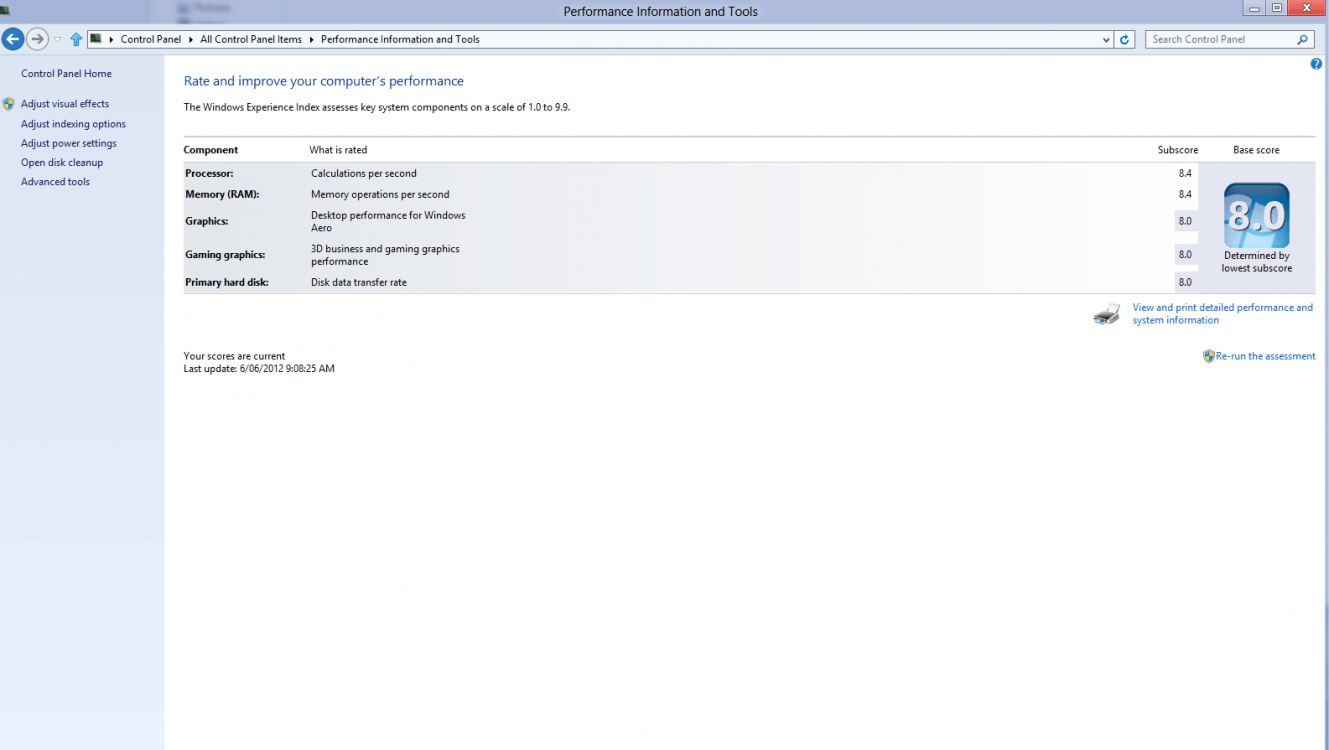Go back using the Back arrow button
This screenshot has width=1329, height=750.
[12, 39]
